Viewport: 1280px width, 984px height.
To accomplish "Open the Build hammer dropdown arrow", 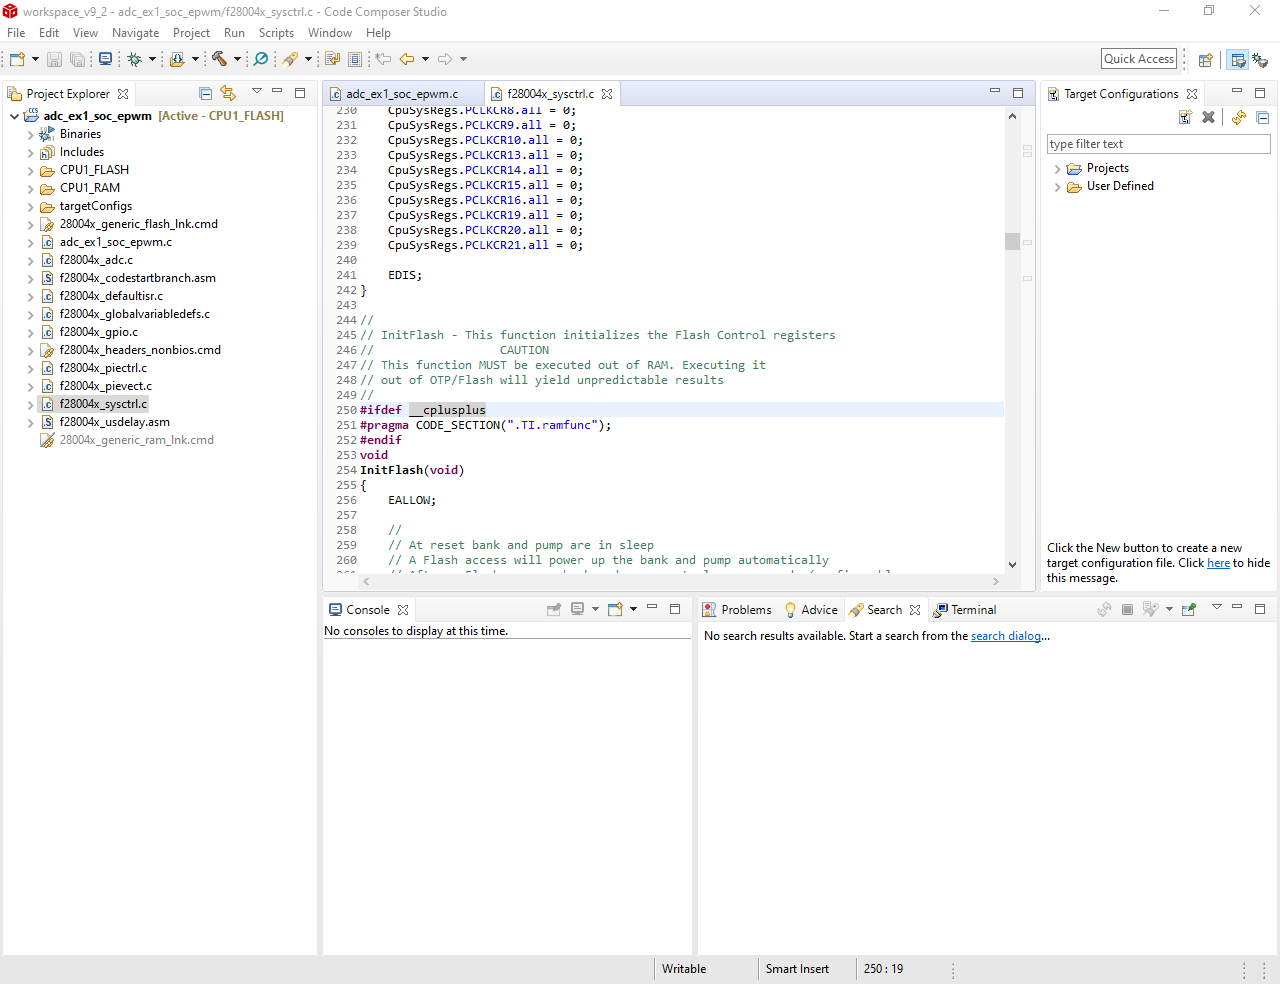I will (x=237, y=60).
